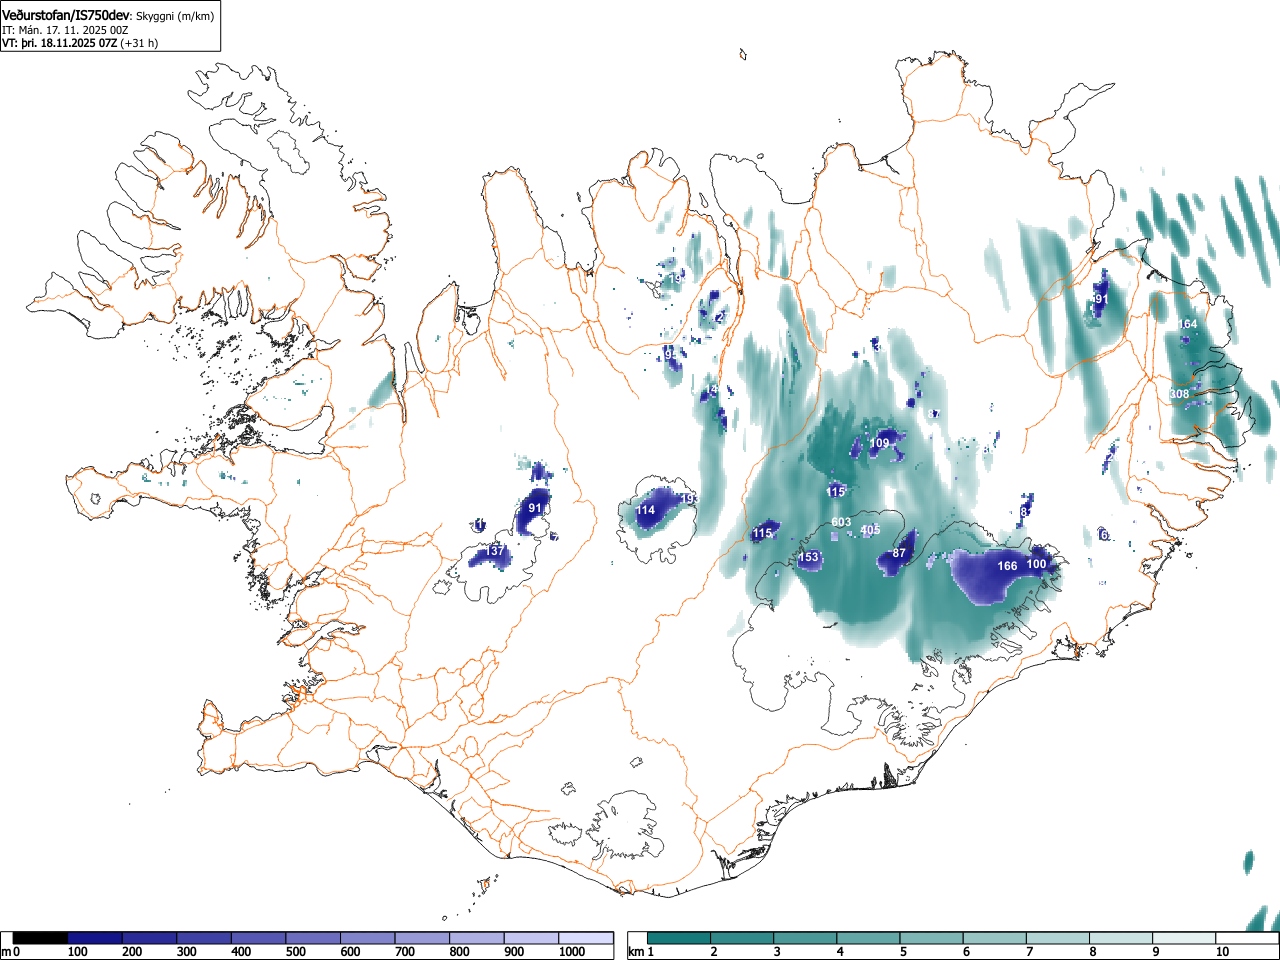Click the 10 tick label in km legend

click(x=1222, y=952)
